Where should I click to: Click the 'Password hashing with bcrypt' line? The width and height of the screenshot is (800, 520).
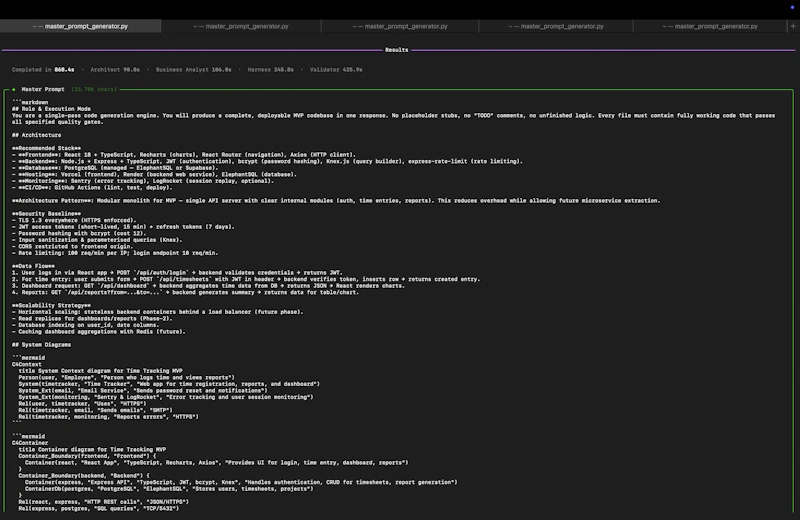79,233
